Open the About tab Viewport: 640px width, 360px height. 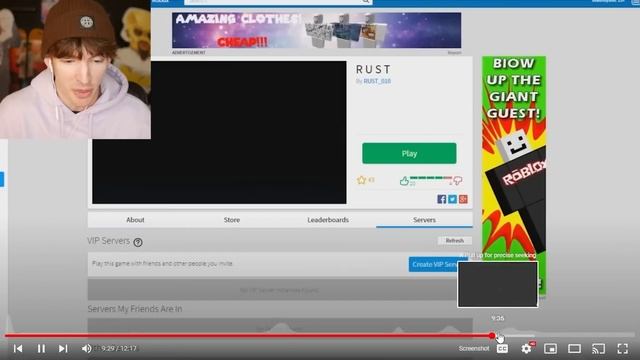[135, 220]
